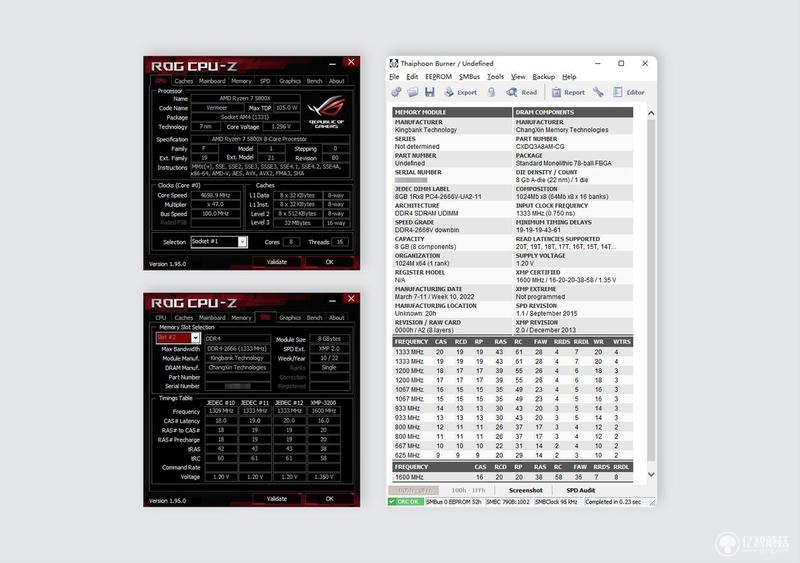This screenshot has height=563, width=800.
Task: Click the gears icon in Thaiphoon toolbar
Action: (396, 92)
